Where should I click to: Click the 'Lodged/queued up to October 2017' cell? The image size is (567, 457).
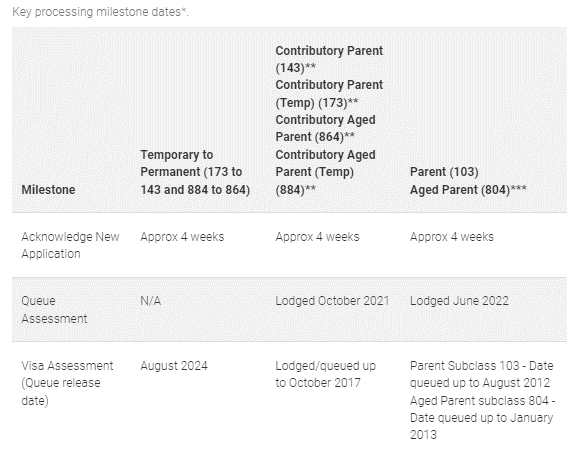point(325,374)
